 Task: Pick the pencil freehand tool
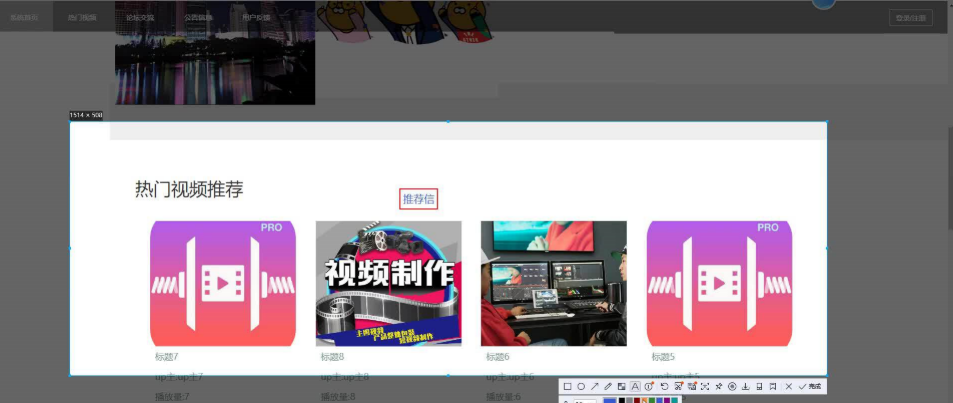[x=608, y=387]
